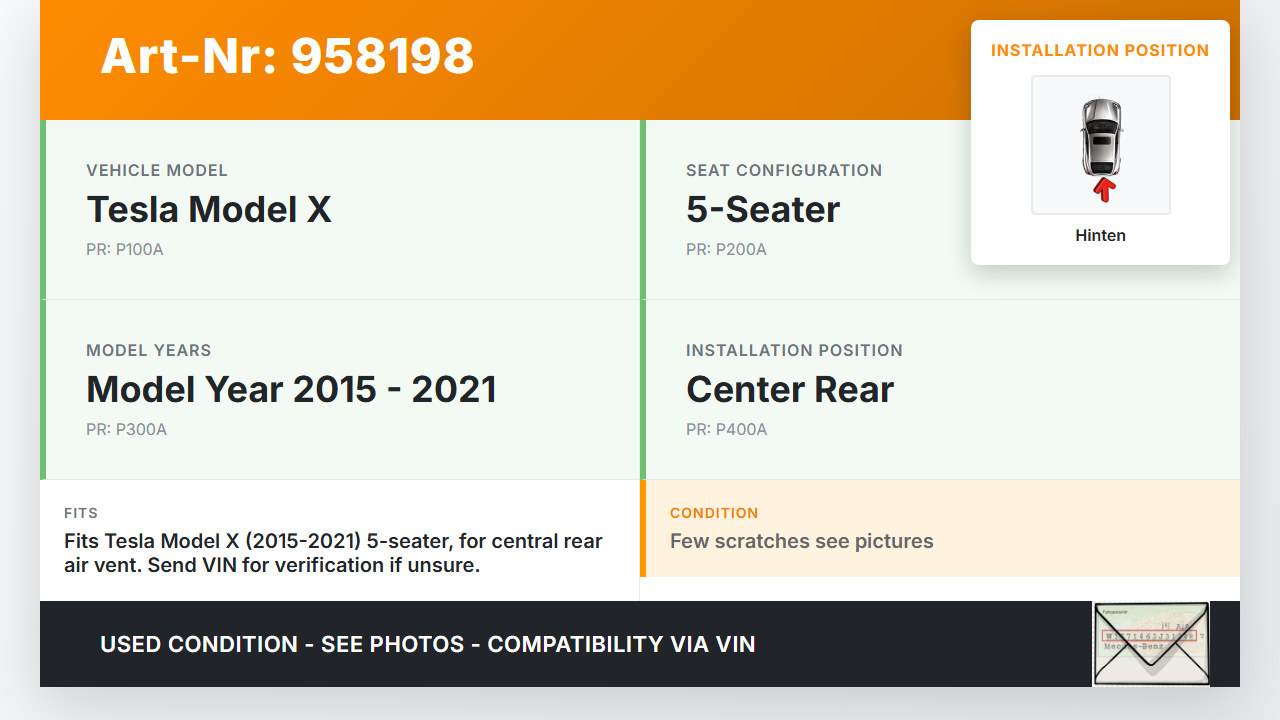Screen dimensions: 1280x720
Task: Click the 'PR: P200A' code
Action: [726, 250]
